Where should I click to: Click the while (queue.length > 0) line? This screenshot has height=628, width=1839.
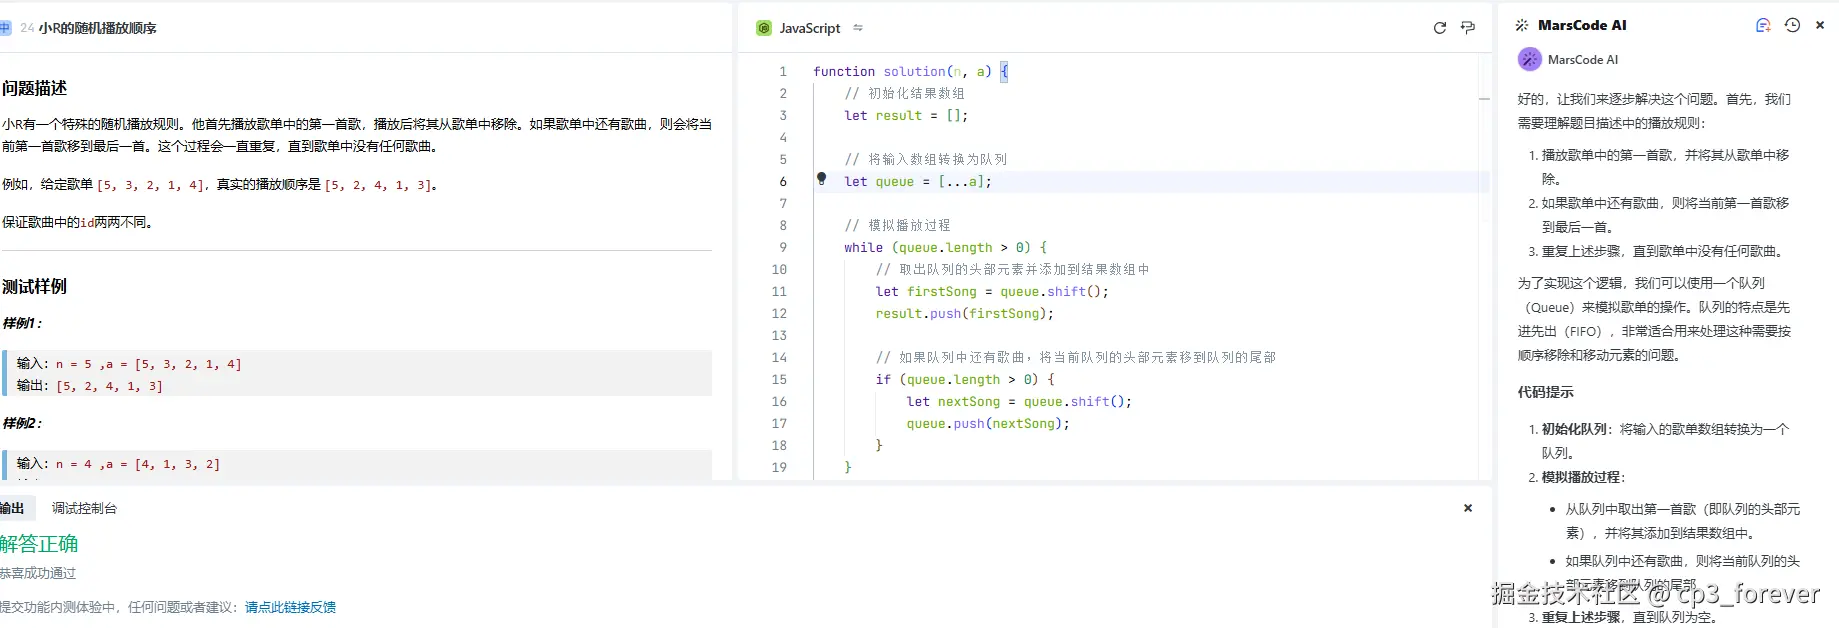pyautogui.click(x=945, y=247)
